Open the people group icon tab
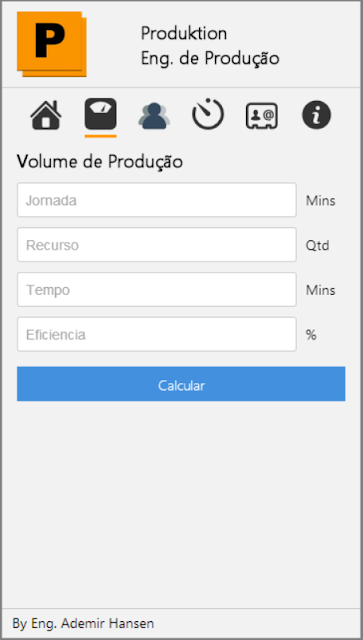 [x=154, y=115]
